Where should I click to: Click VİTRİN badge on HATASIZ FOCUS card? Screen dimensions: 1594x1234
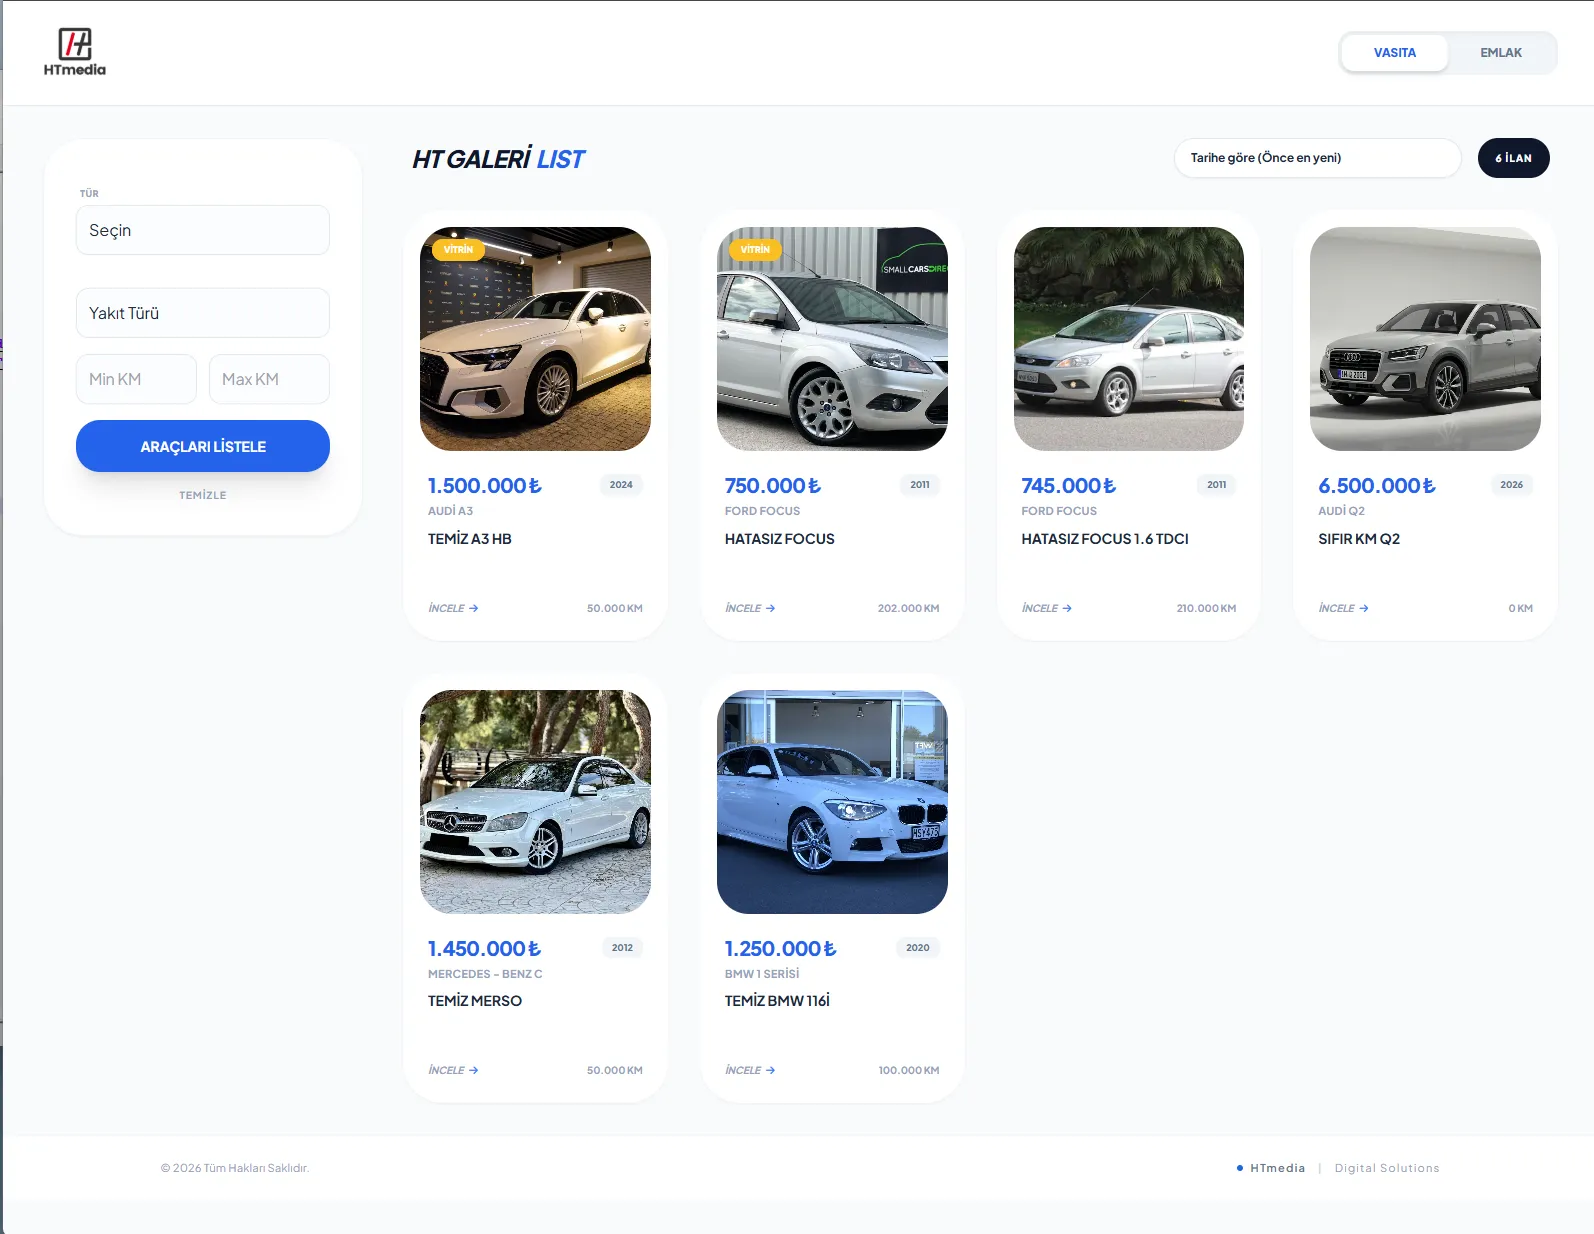click(x=755, y=249)
